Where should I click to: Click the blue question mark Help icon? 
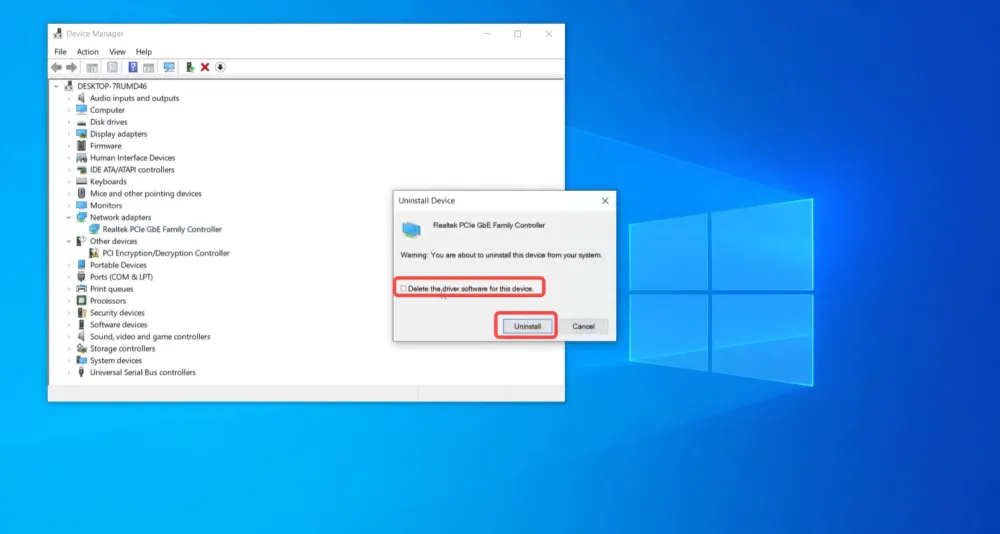coord(133,67)
